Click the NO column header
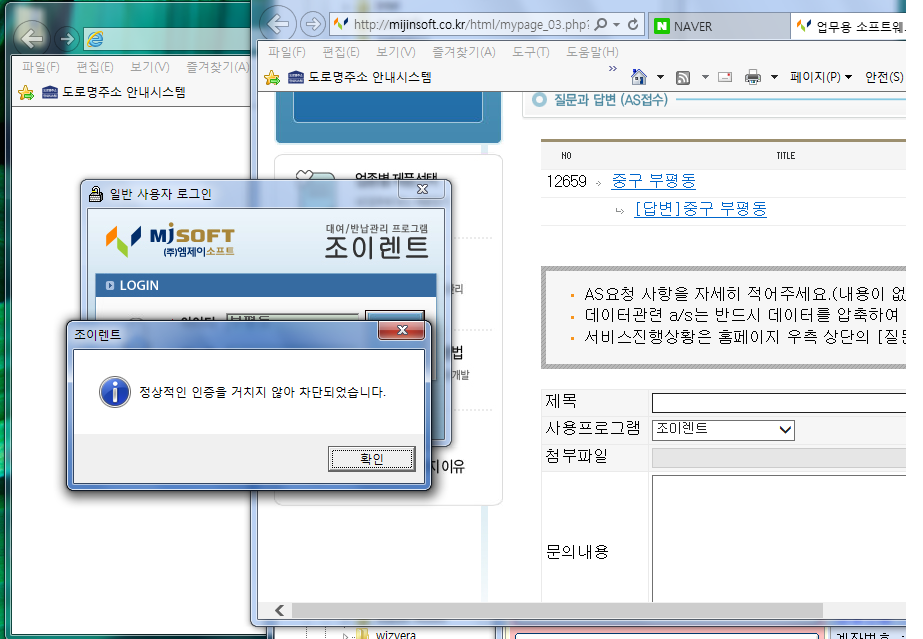 point(566,155)
